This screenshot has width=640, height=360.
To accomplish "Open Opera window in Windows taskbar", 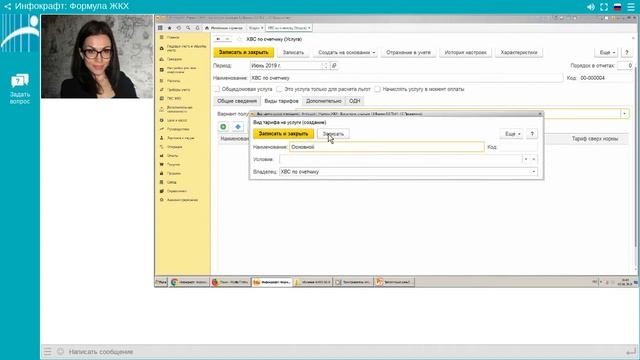I will pyautogui.click(x=230, y=282).
